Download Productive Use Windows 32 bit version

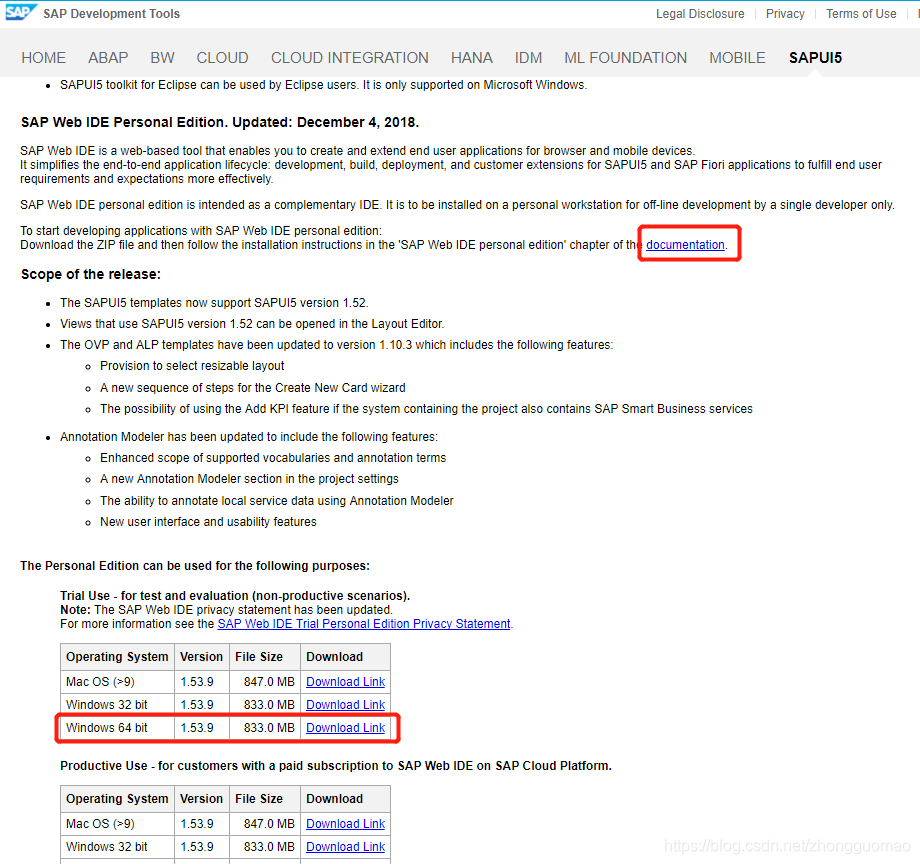pyautogui.click(x=346, y=846)
